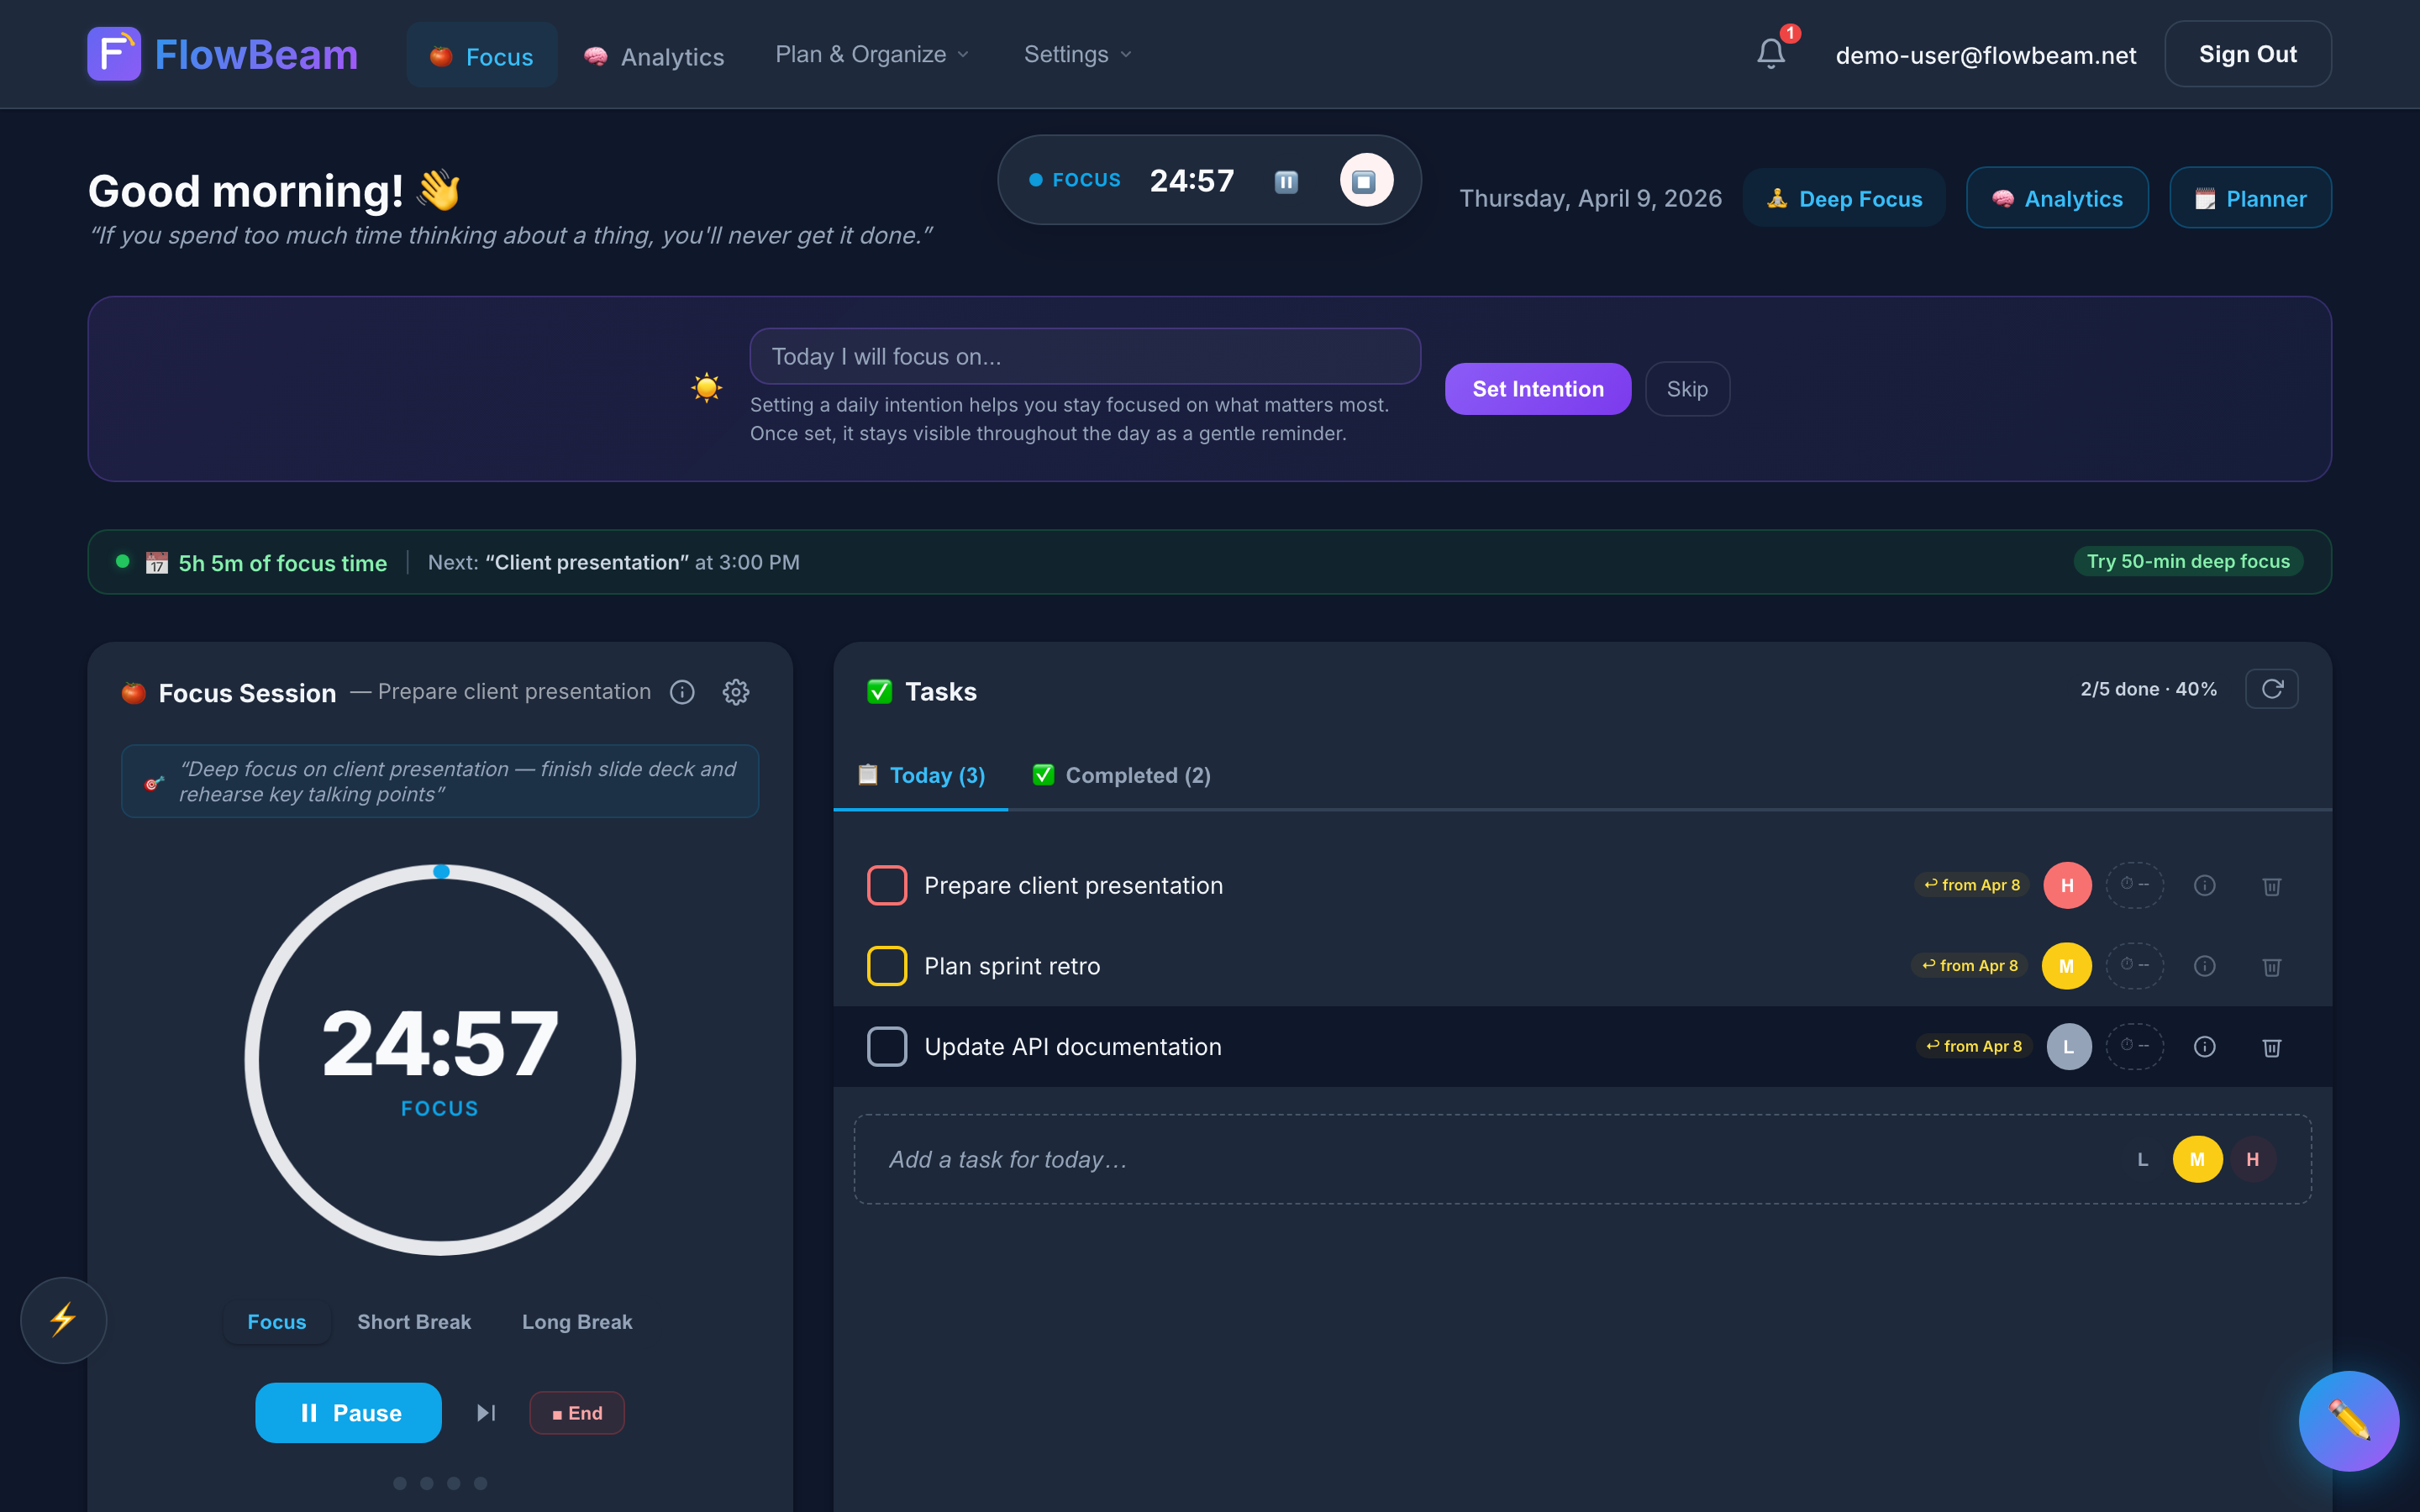
Task: Refresh the Tasks list
Action: point(2271,689)
